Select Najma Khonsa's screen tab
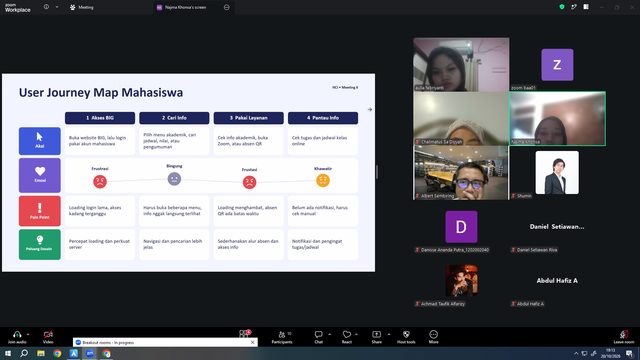The width and height of the screenshot is (640, 360). click(186, 7)
